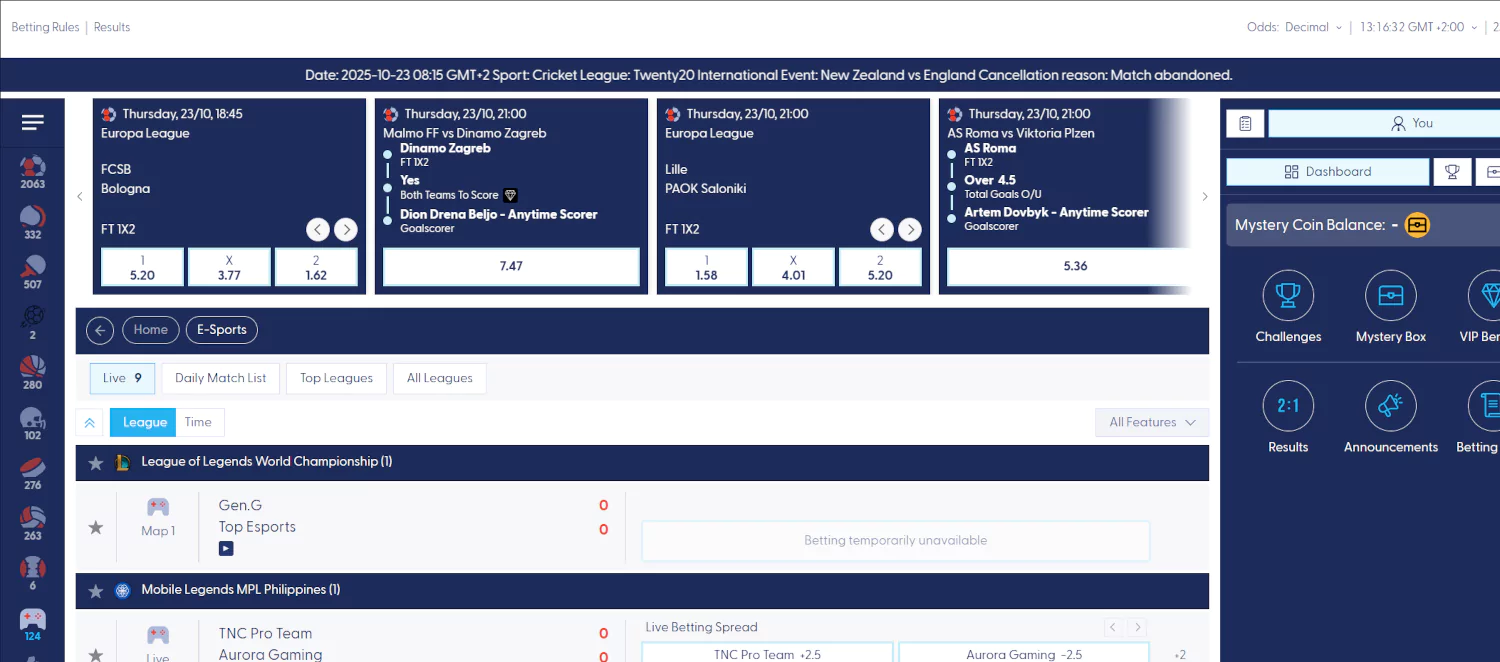Open the All Features filter dropdown
Screen dimensions: 1500x662
coord(1152,423)
